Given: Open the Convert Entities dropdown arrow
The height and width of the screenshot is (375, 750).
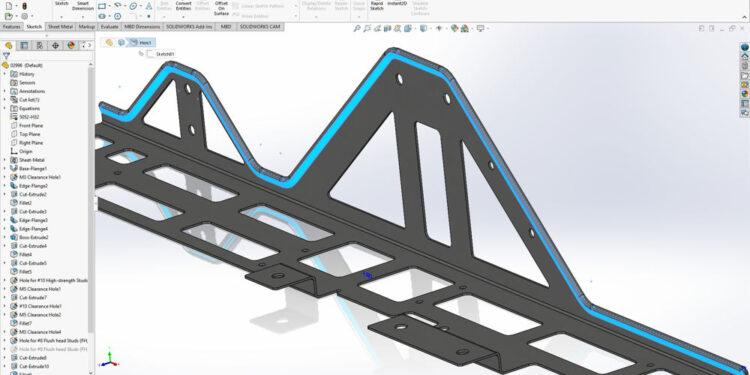Looking at the screenshot, I should [183, 16].
